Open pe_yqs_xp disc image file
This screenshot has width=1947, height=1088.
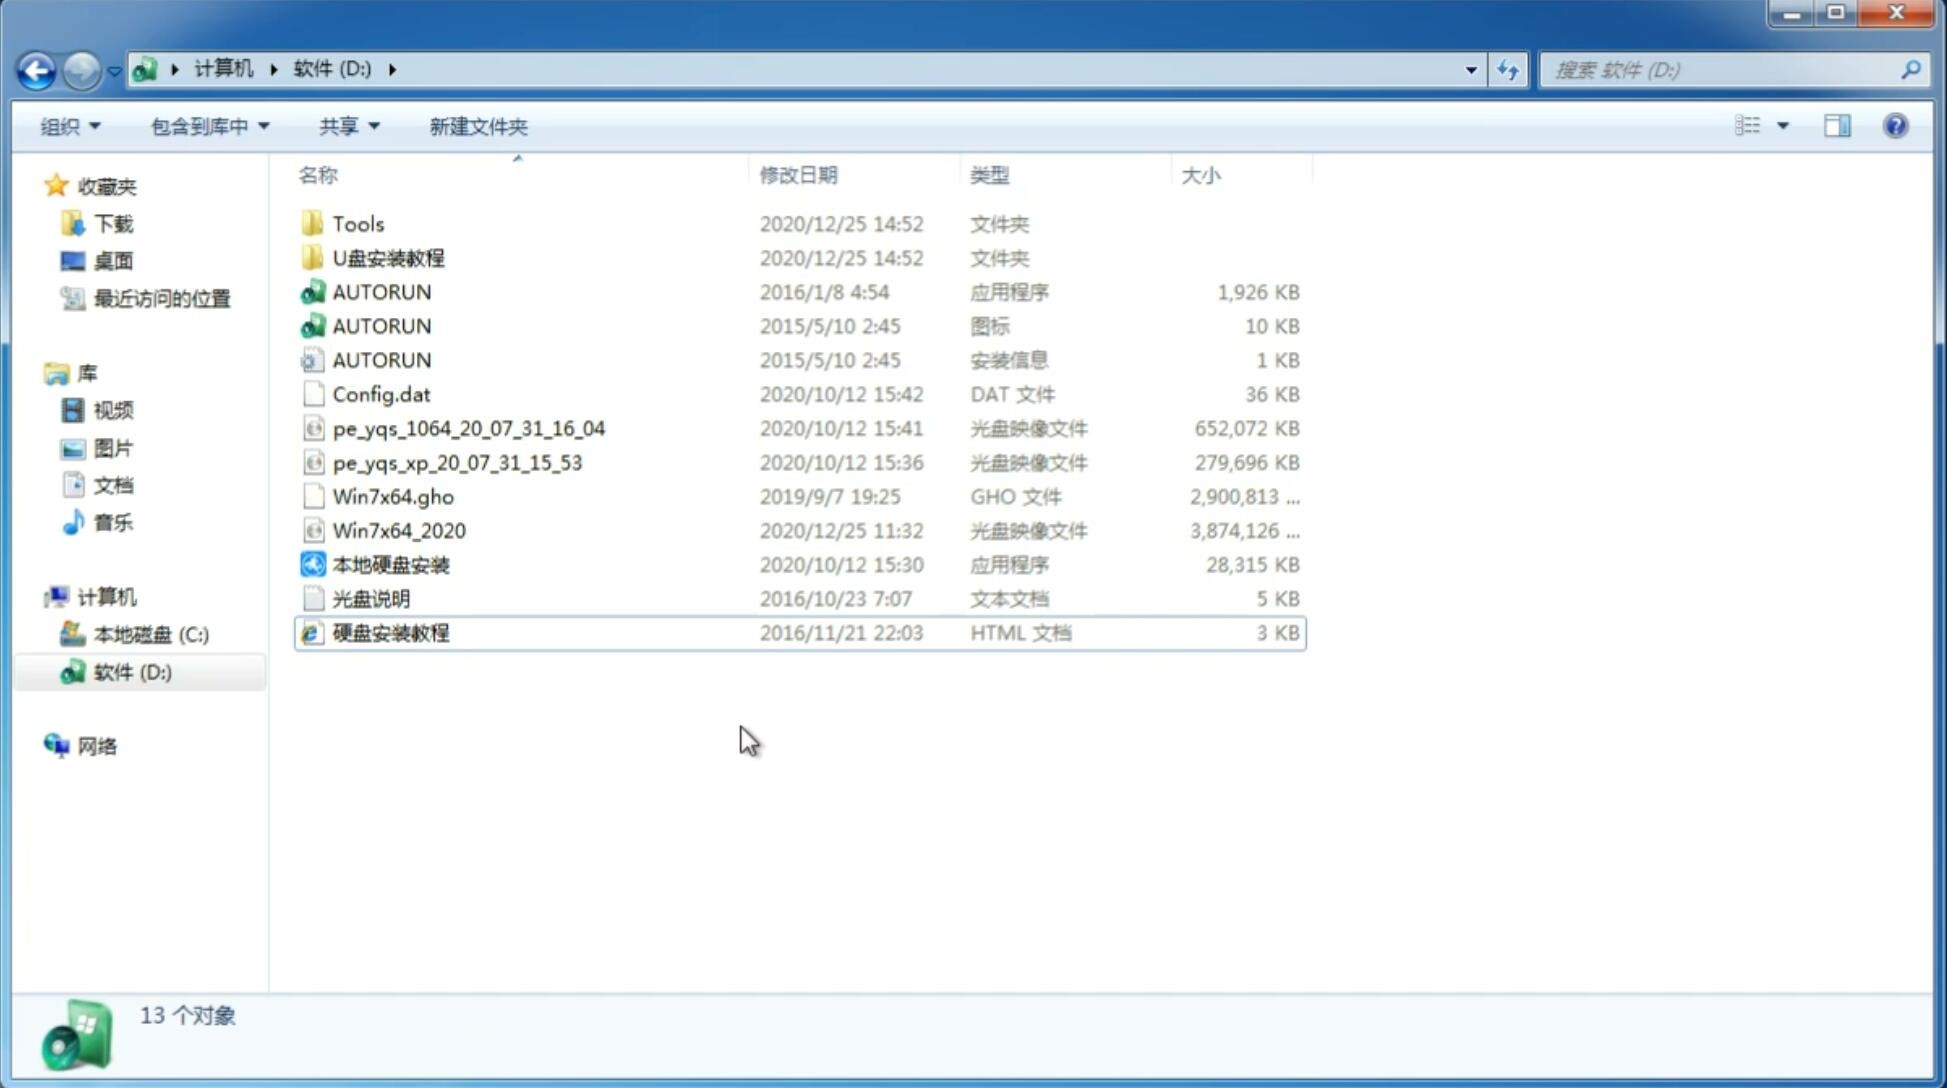click(457, 462)
